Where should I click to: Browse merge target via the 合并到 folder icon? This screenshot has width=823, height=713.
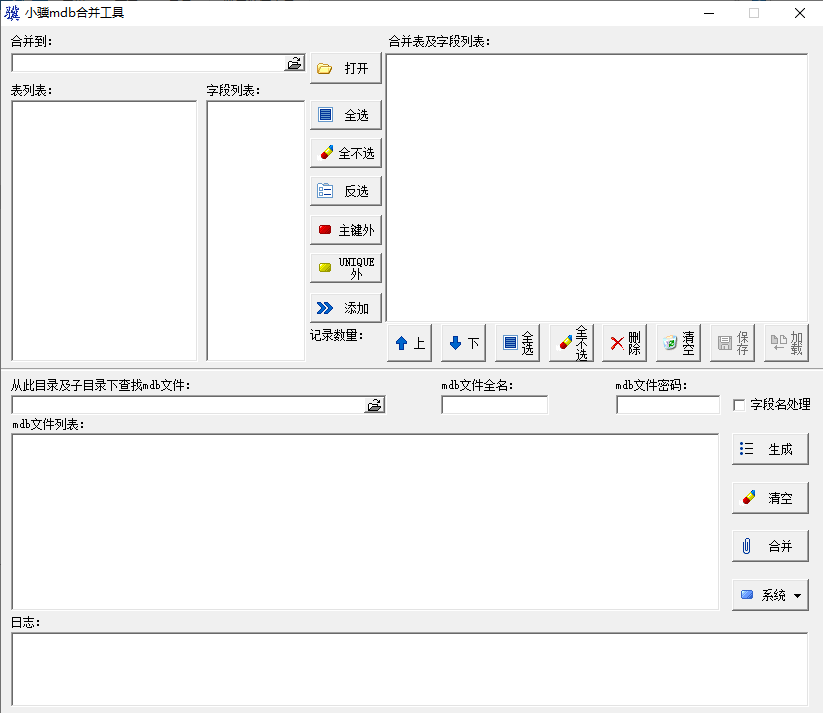(x=294, y=62)
